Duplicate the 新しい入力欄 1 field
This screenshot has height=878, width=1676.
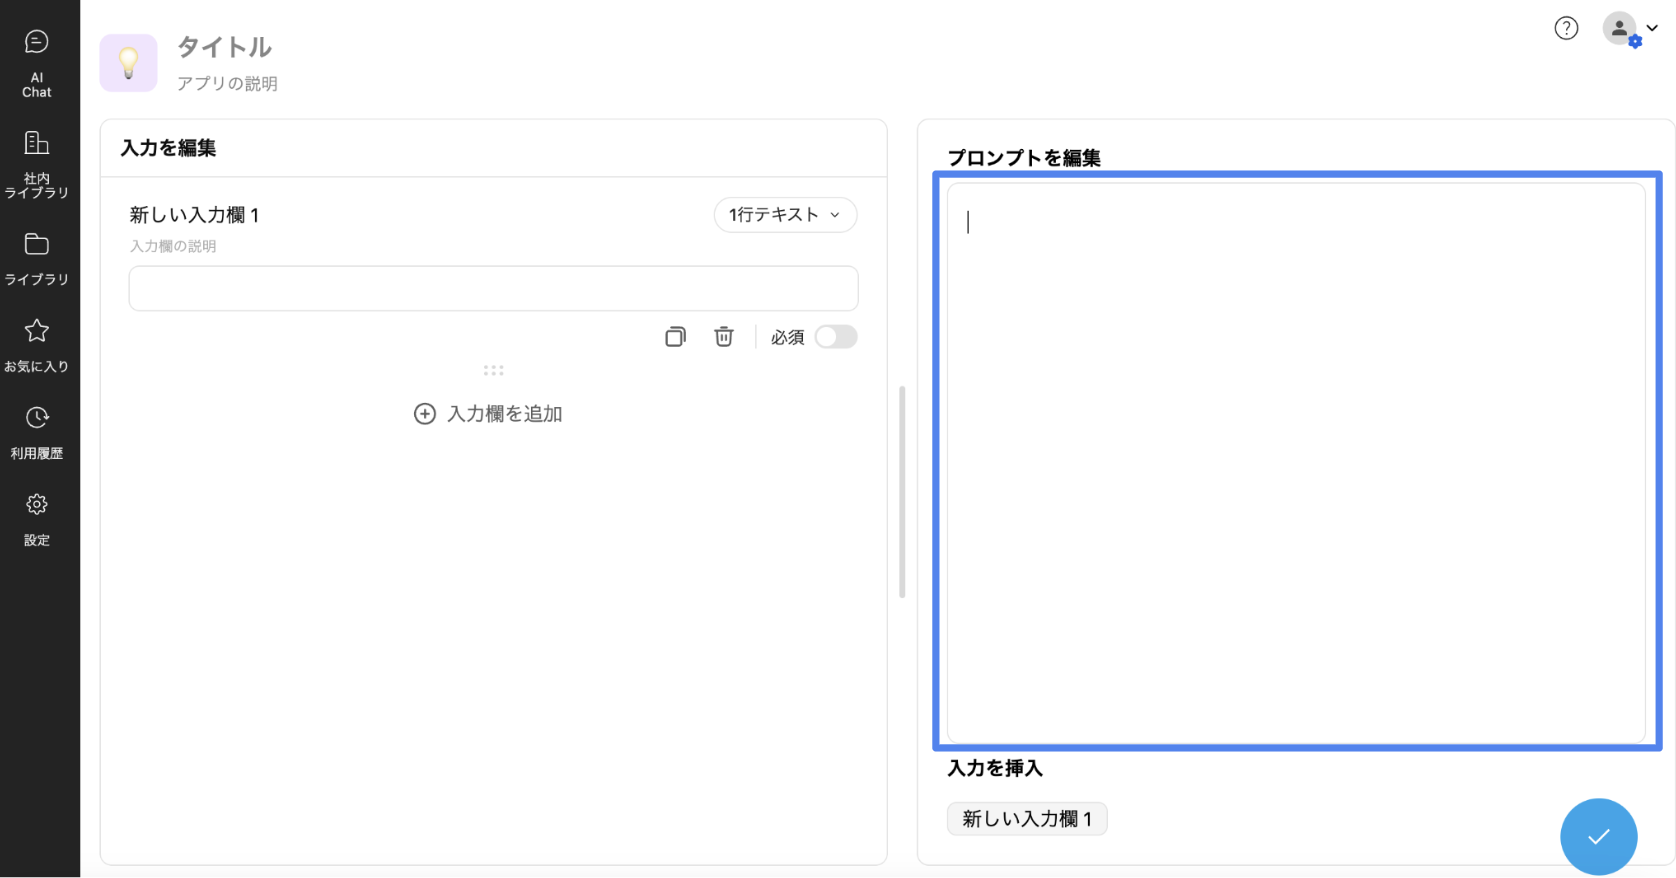[x=676, y=337]
